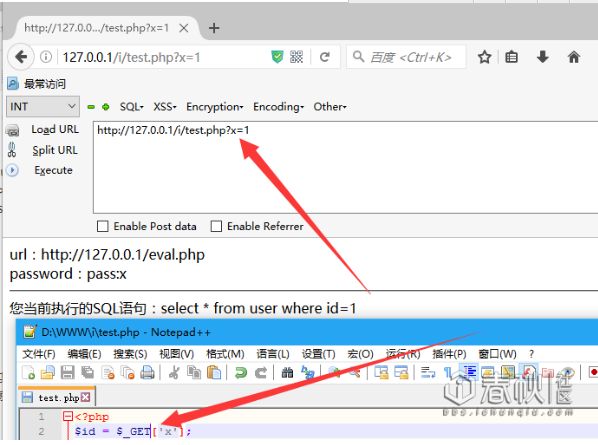598x445 pixels.
Task: Select the test.php tab in Notepad++
Action: coord(56,398)
